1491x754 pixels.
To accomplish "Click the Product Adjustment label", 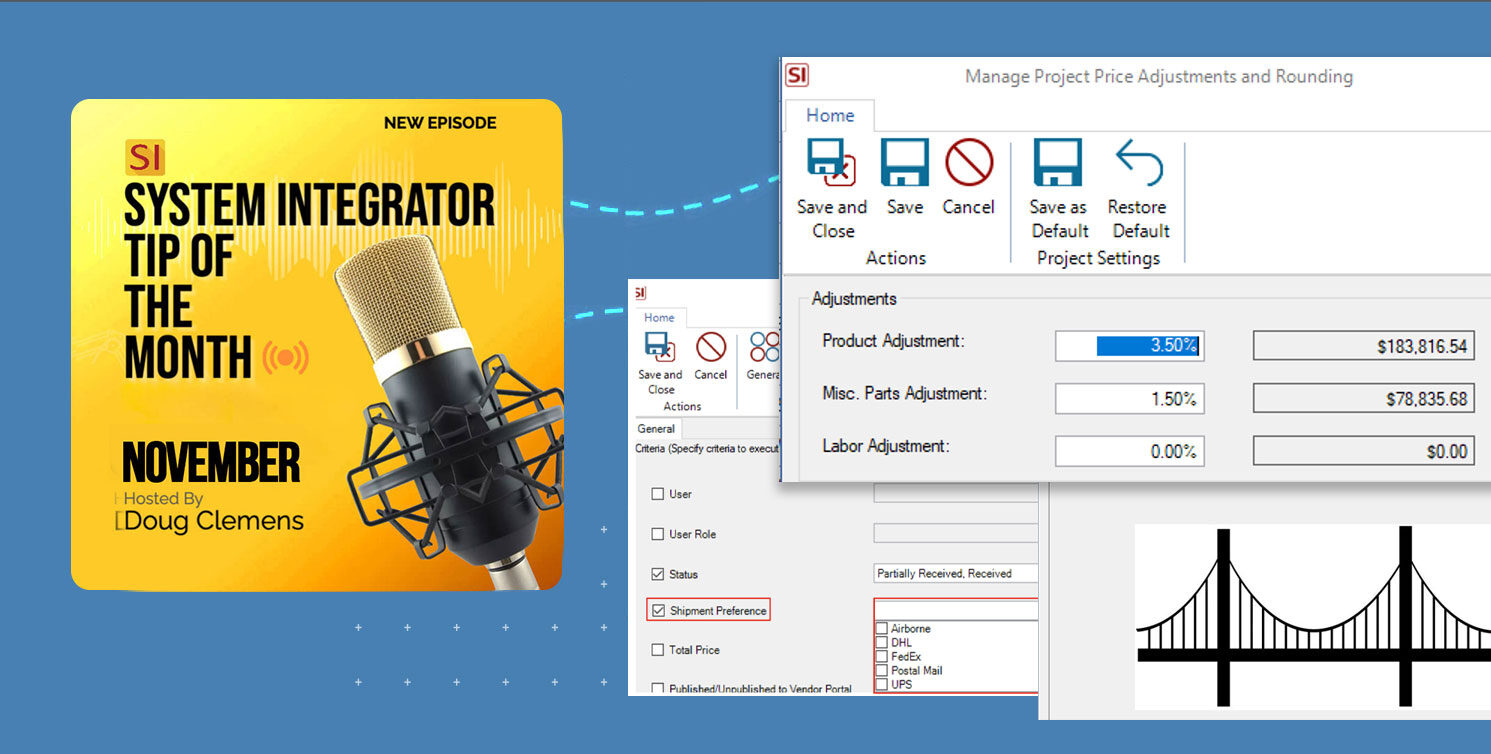I will click(x=893, y=341).
